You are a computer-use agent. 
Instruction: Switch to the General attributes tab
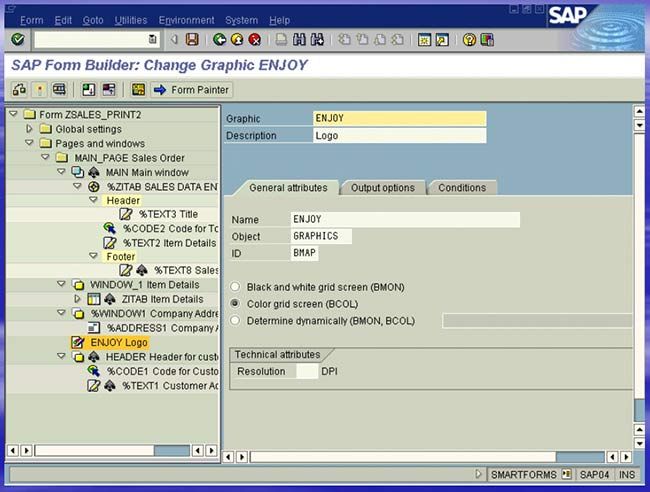point(288,188)
